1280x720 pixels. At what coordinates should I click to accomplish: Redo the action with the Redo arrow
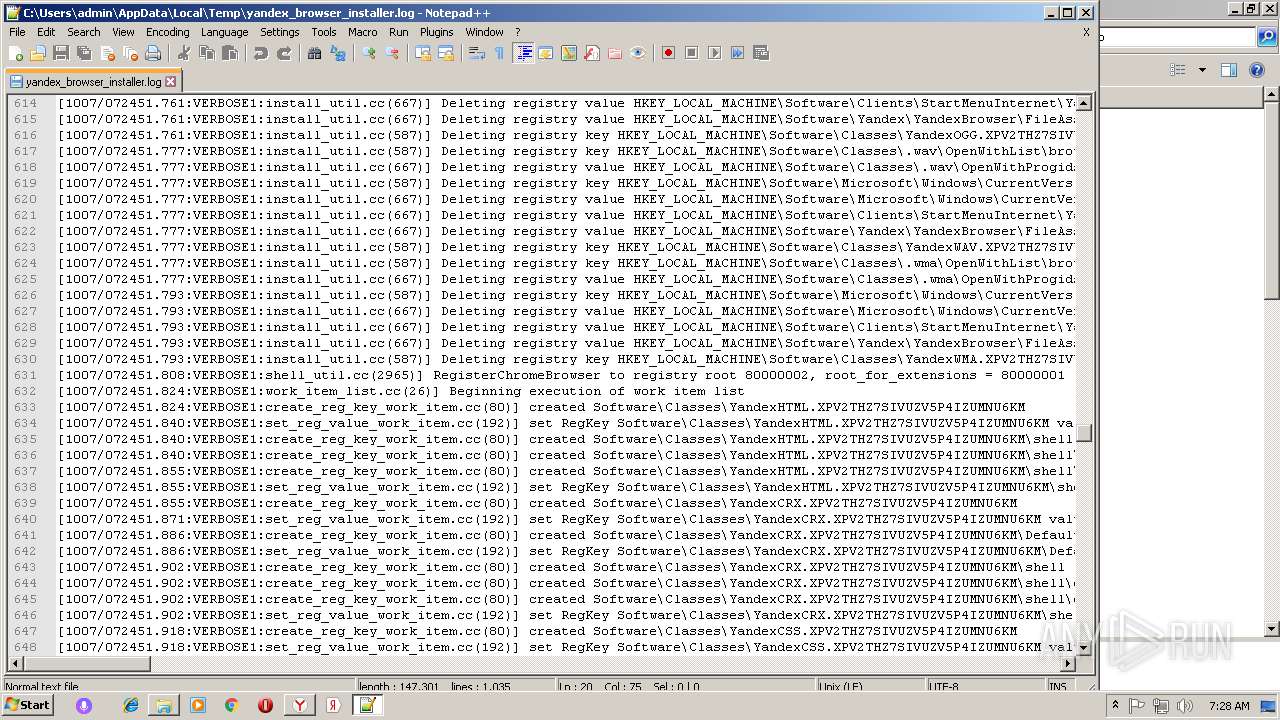(283, 53)
